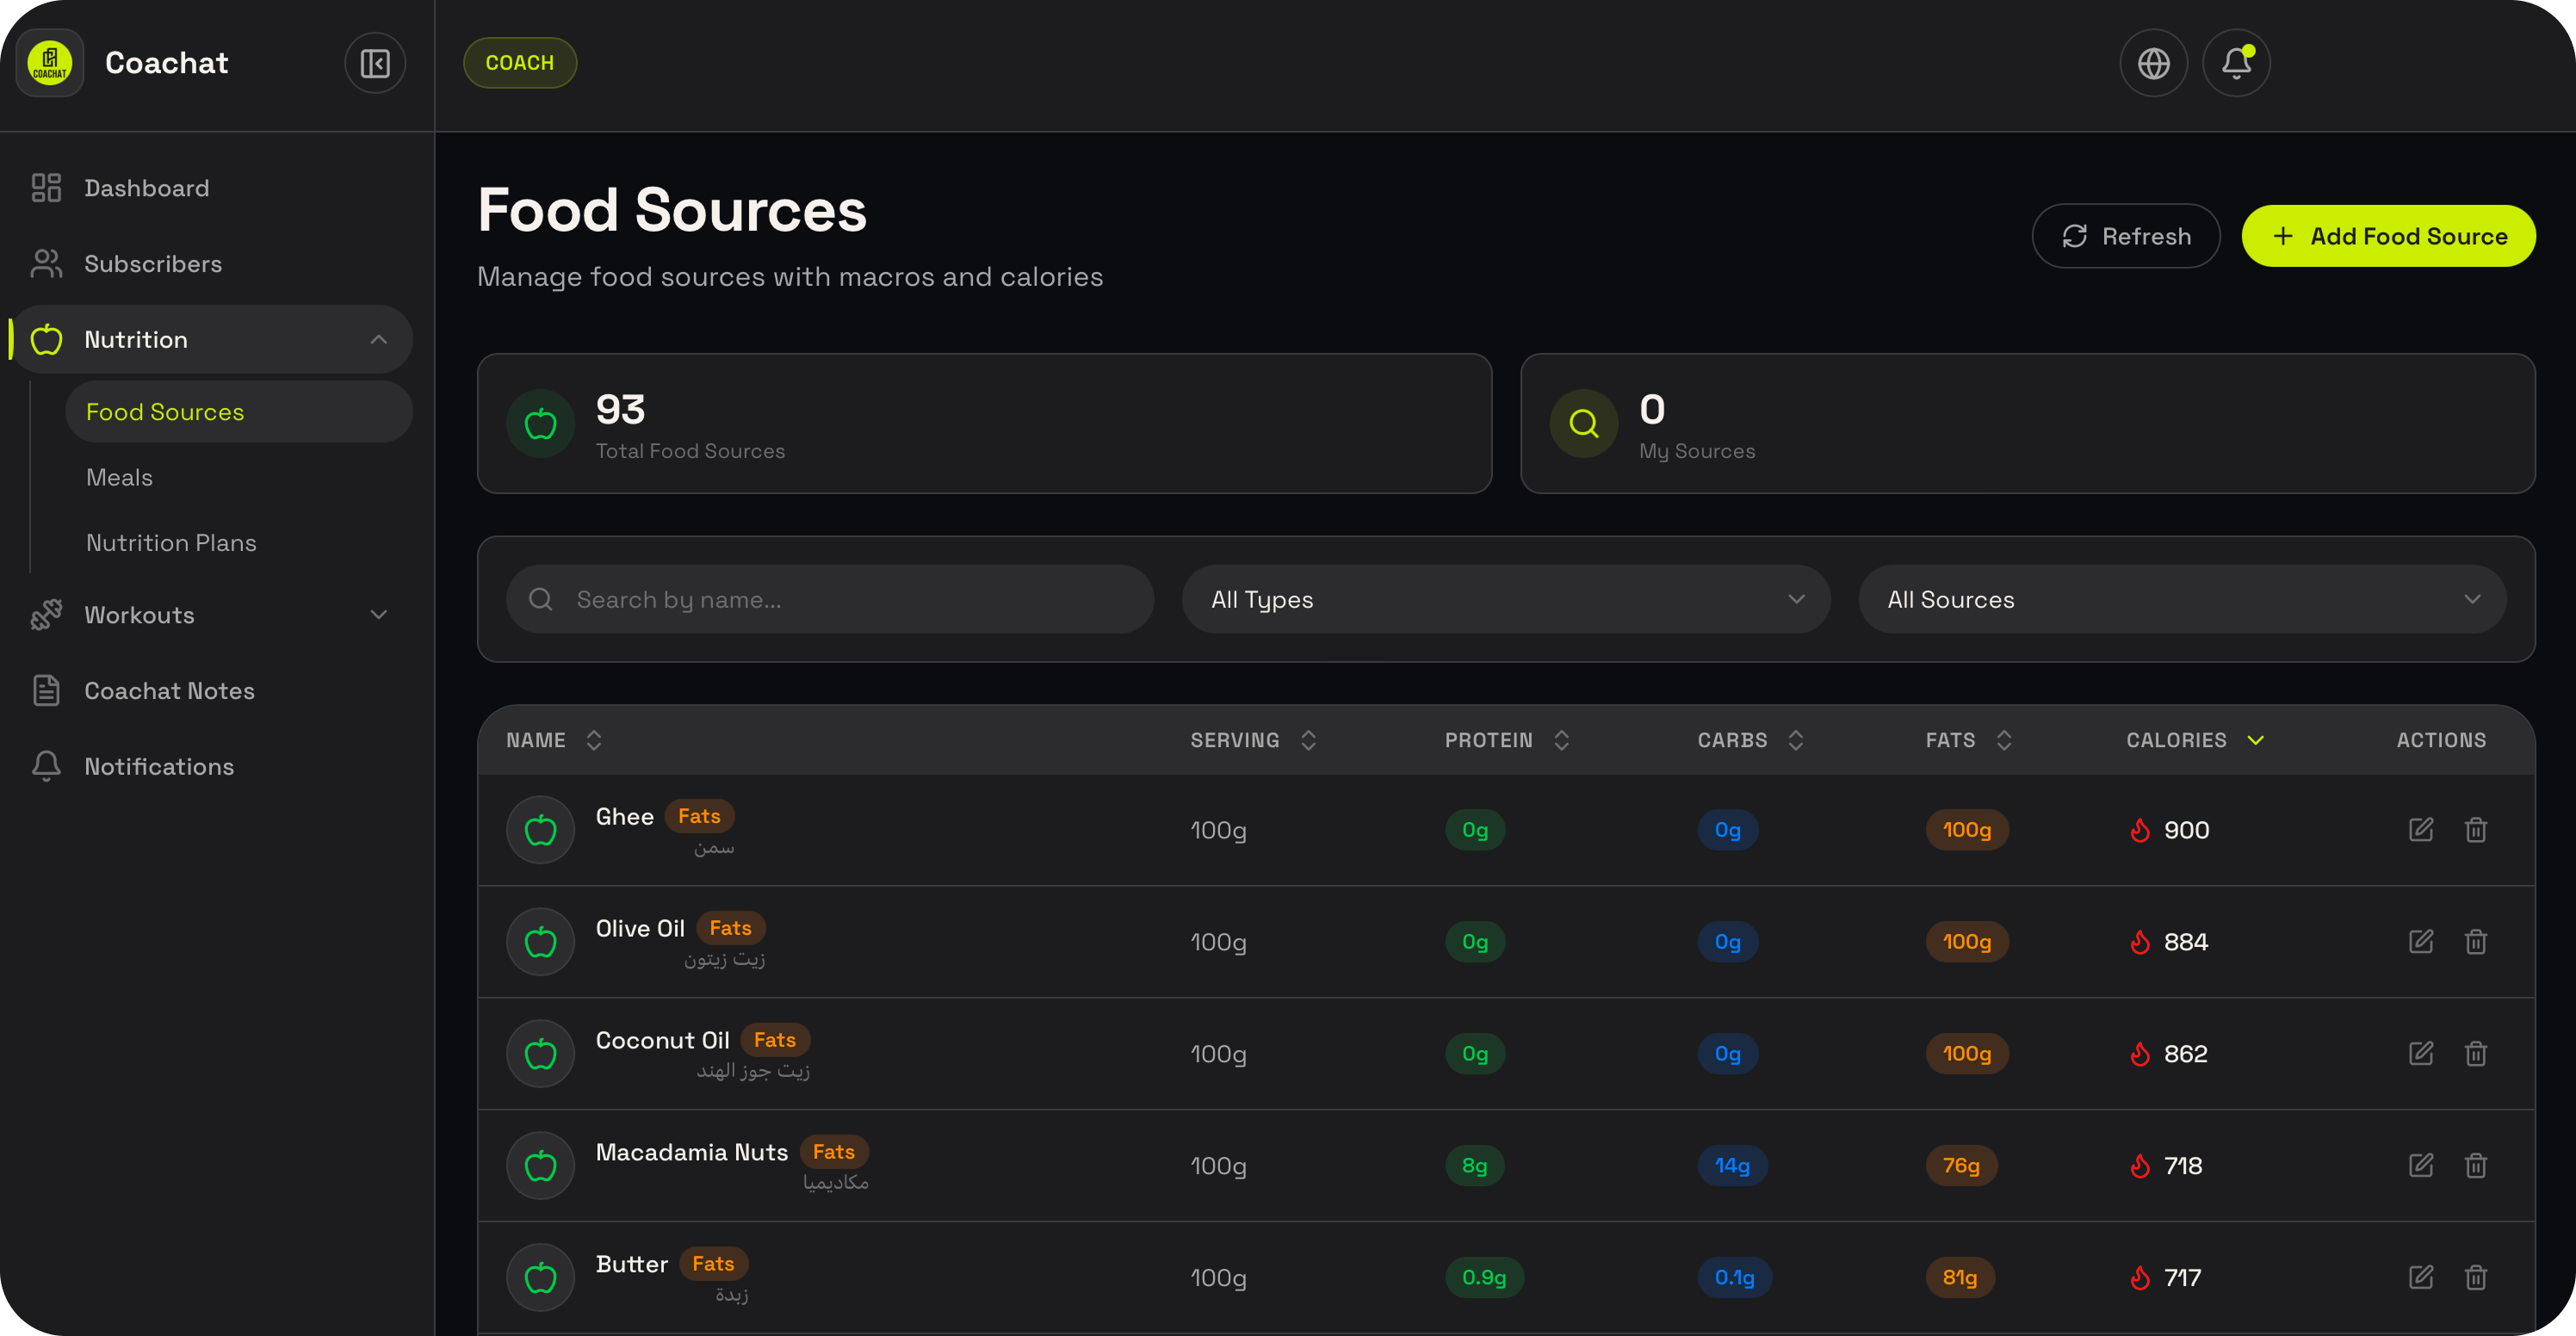Click the delete icon on the Olive Oil row
The image size is (2576, 1336).
2476,941
